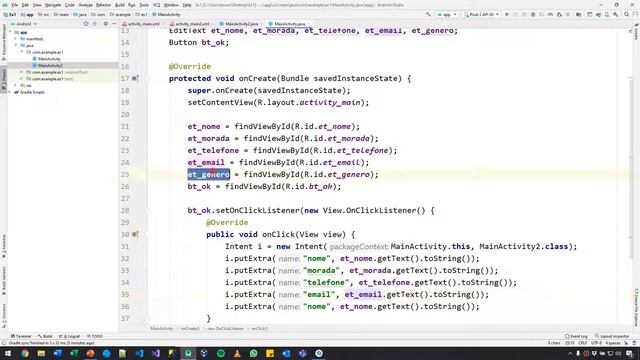This screenshot has width=640, height=360.
Task: Open the Gradle side panel tab on right edge
Action: pos(636,32)
